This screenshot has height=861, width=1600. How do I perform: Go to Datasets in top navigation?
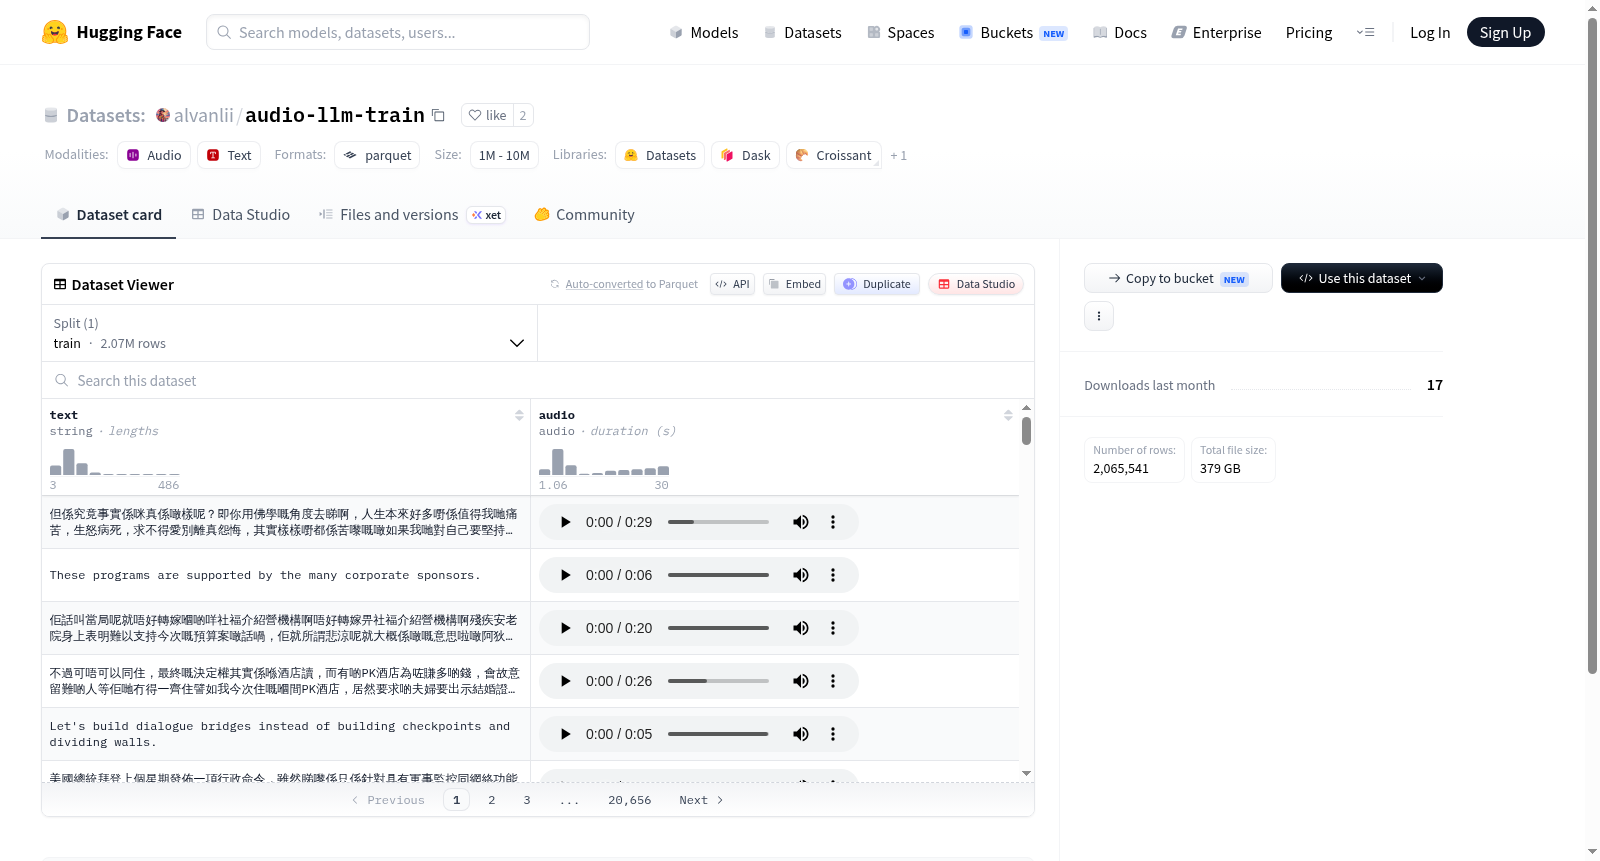[x=802, y=32]
